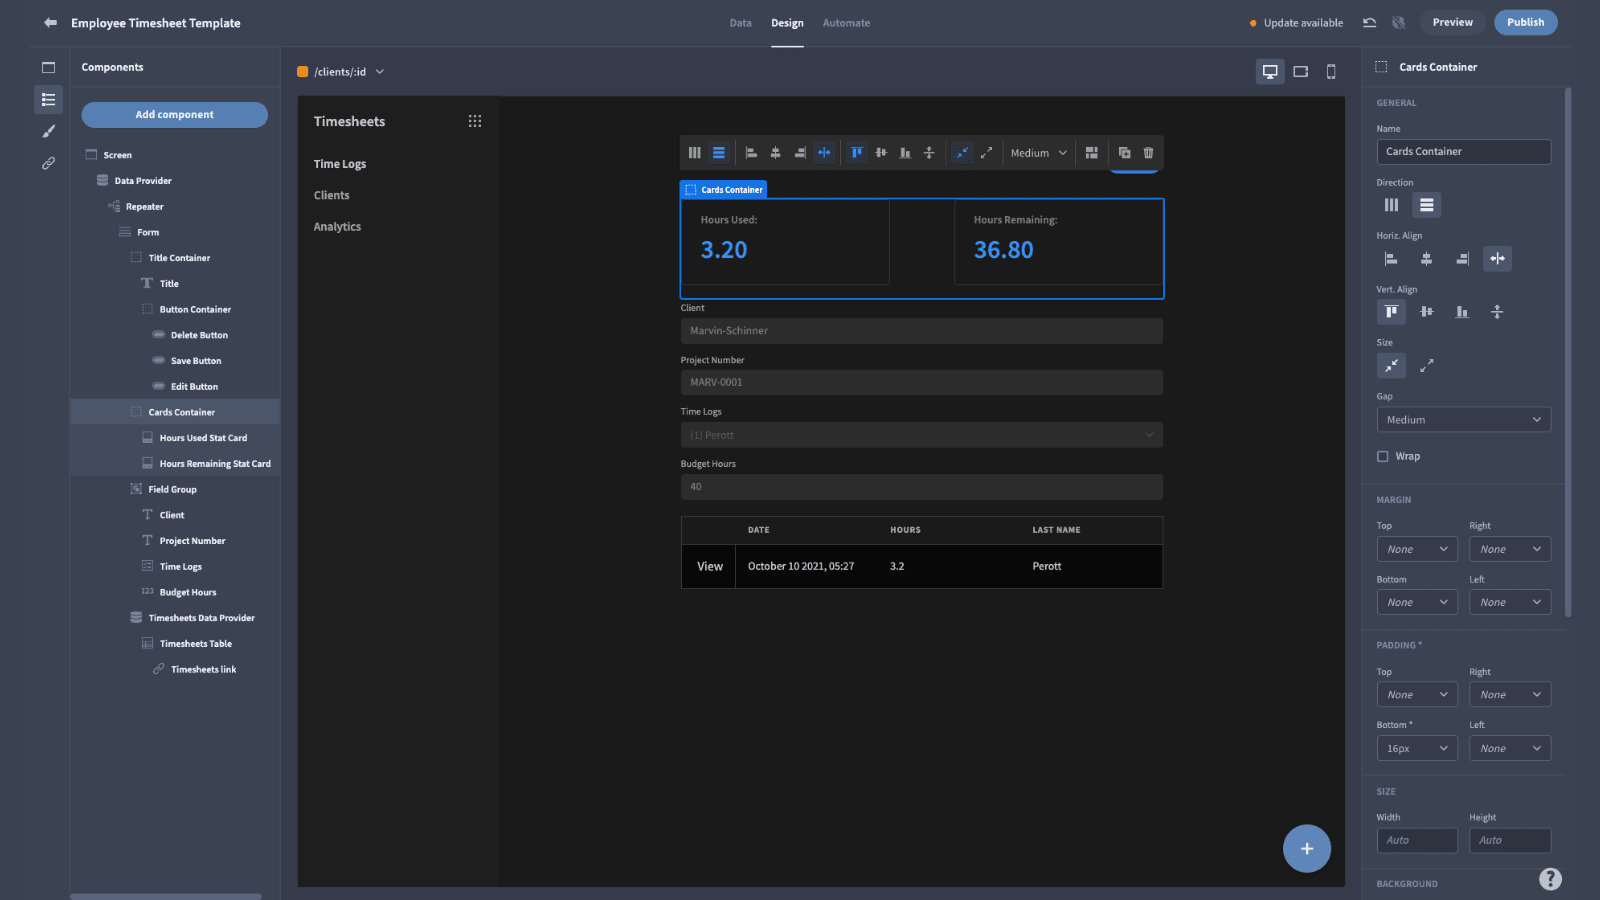Click the Name input field
This screenshot has width=1600, height=900.
pyautogui.click(x=1464, y=152)
